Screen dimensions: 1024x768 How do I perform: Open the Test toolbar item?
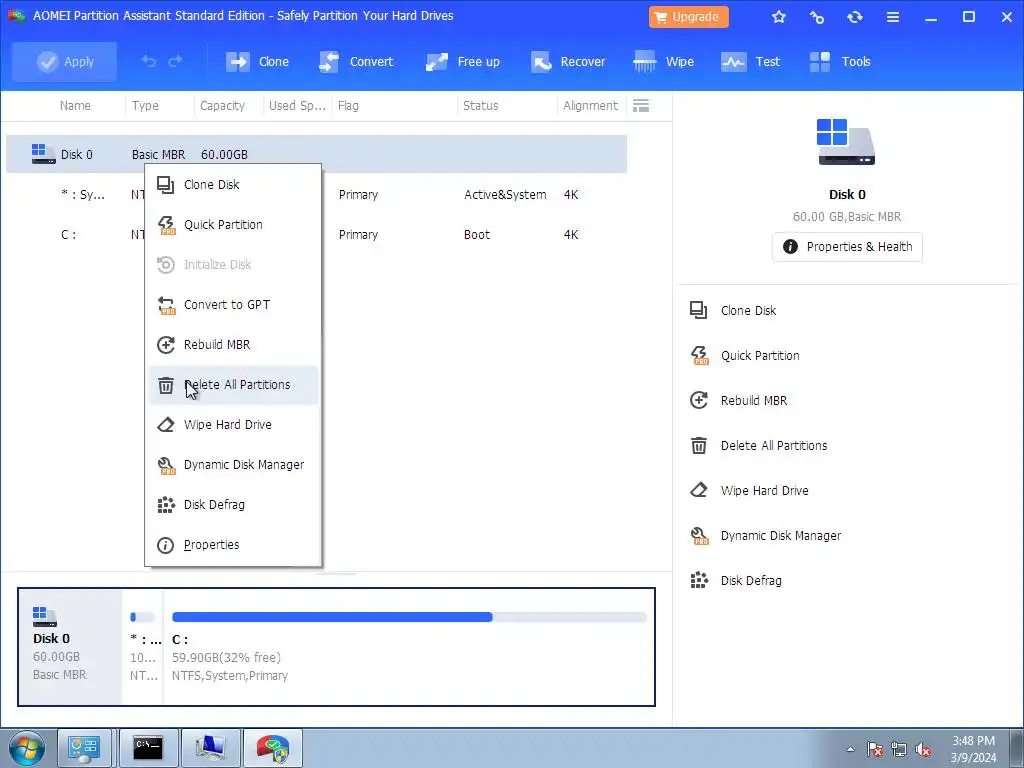(x=750, y=61)
